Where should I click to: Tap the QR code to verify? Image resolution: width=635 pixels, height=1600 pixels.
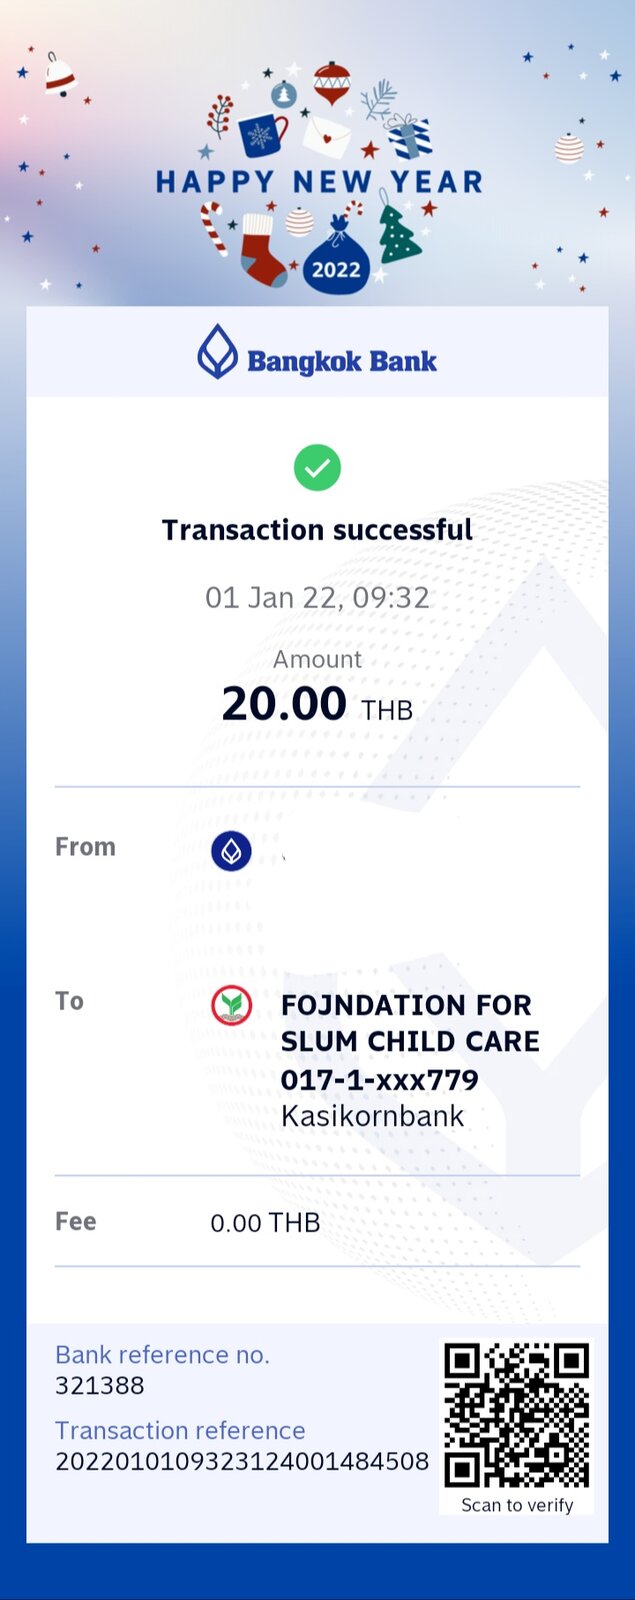pos(516,1415)
